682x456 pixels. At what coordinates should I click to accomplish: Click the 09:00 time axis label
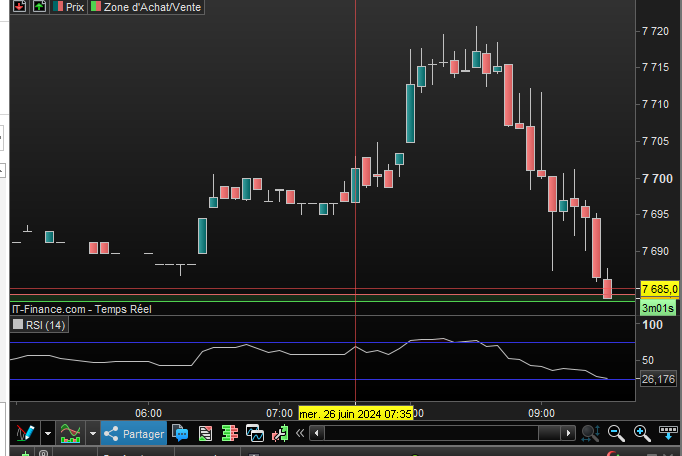(x=542, y=413)
